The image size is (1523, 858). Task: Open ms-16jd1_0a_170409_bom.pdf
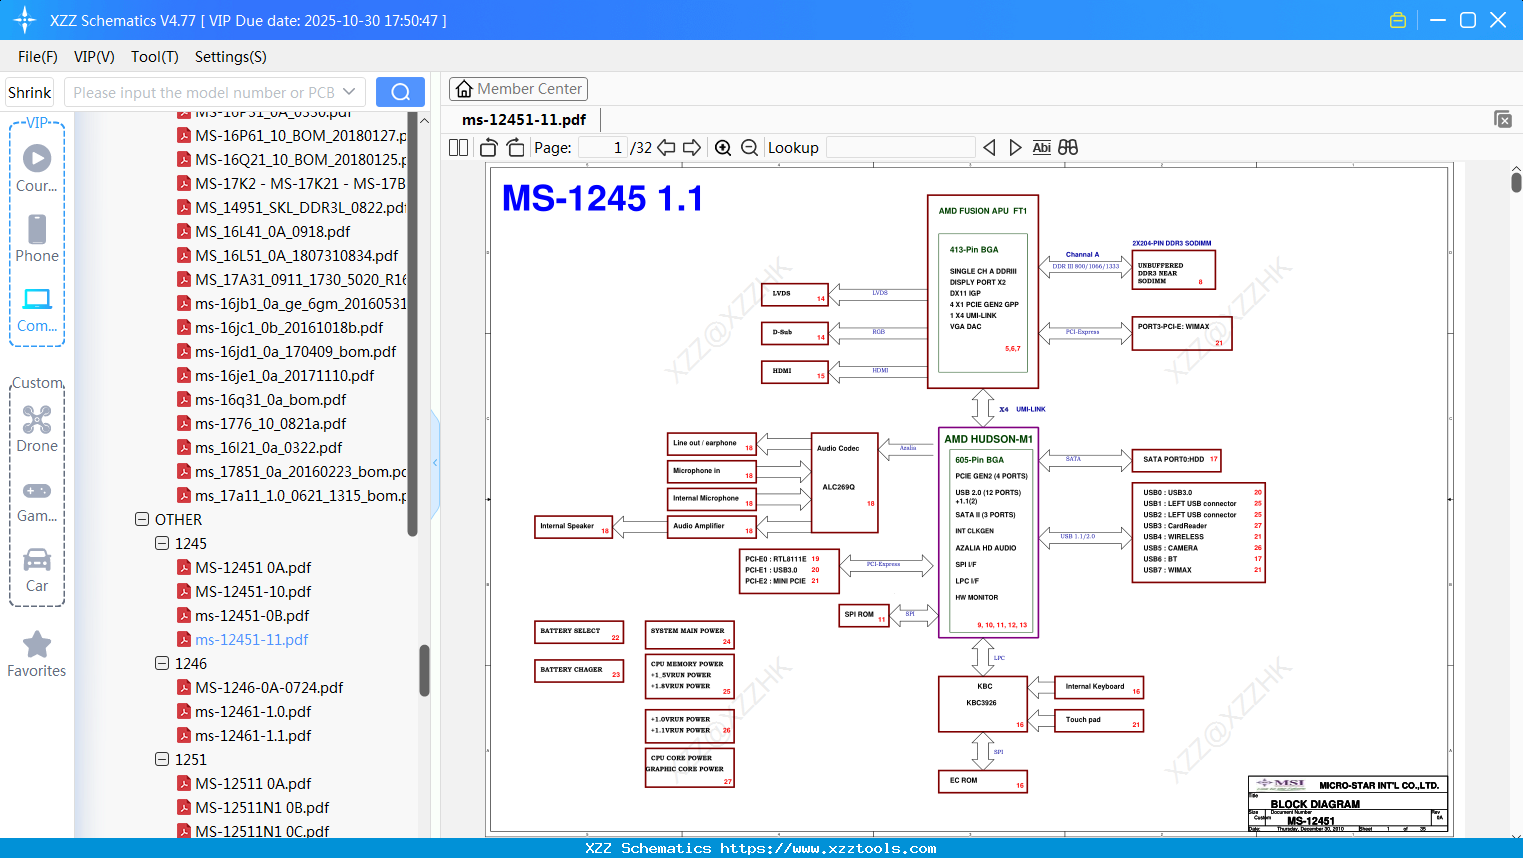(286, 352)
